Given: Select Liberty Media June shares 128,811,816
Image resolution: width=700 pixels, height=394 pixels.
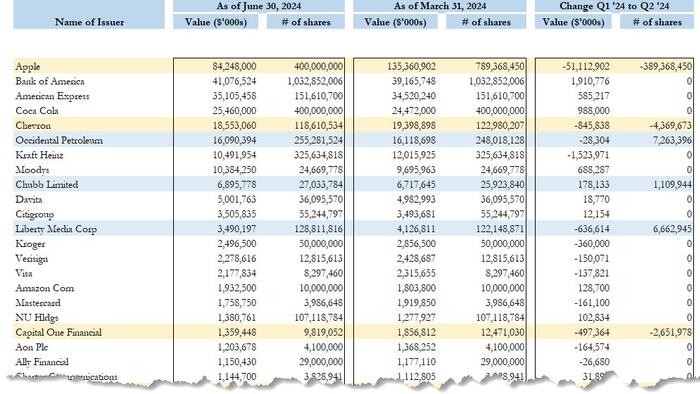Looking at the screenshot, I should pos(318,228).
